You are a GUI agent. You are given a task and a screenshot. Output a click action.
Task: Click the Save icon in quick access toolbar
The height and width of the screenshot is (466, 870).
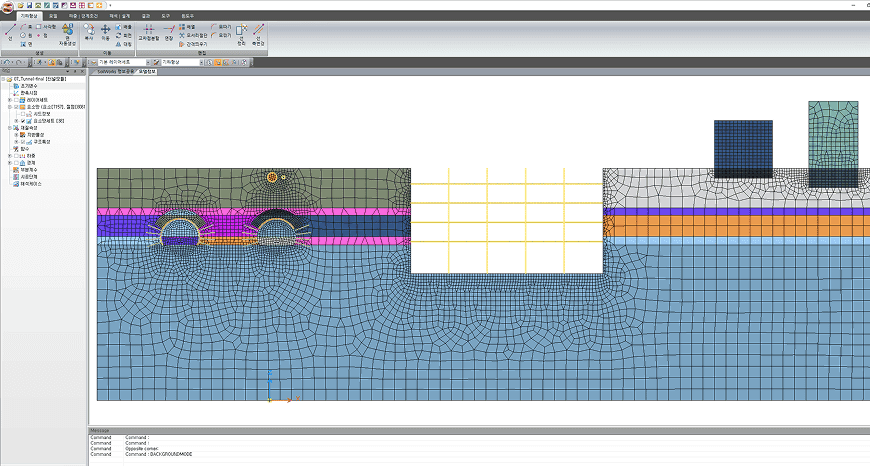(x=29, y=5)
